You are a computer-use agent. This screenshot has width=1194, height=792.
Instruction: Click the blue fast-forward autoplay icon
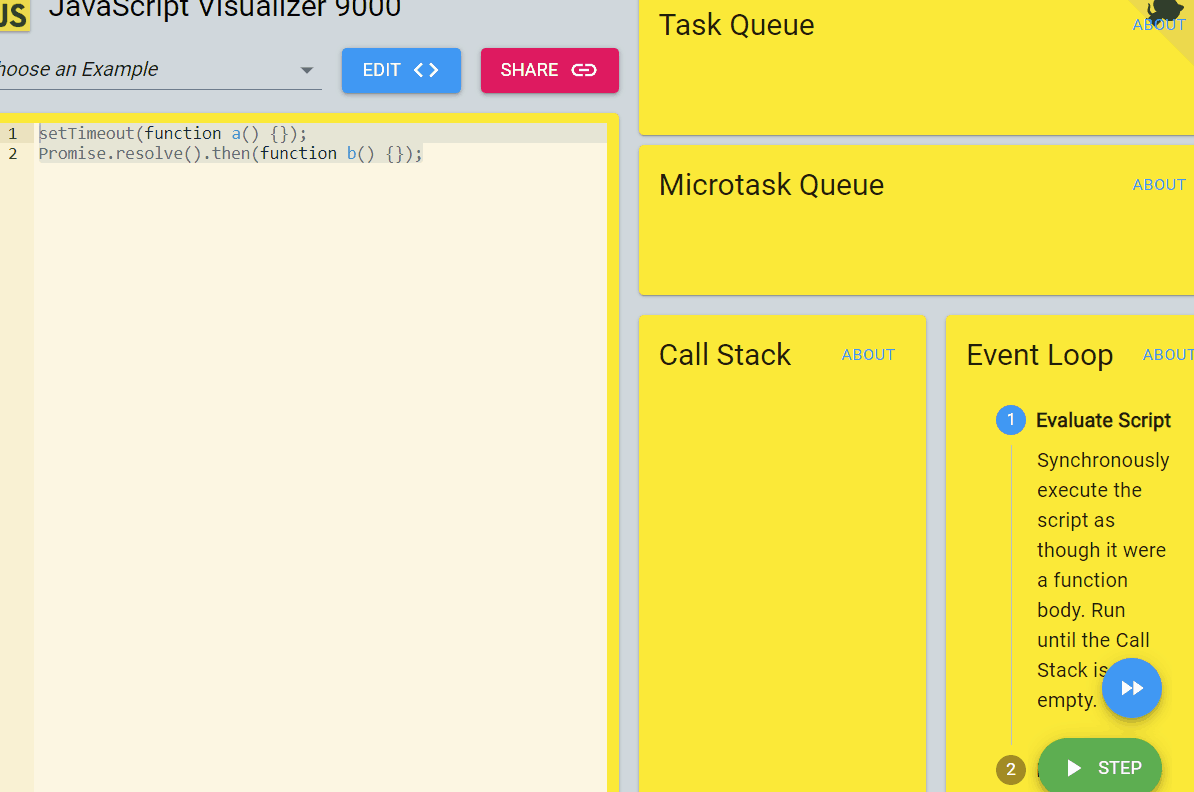(x=1131, y=688)
